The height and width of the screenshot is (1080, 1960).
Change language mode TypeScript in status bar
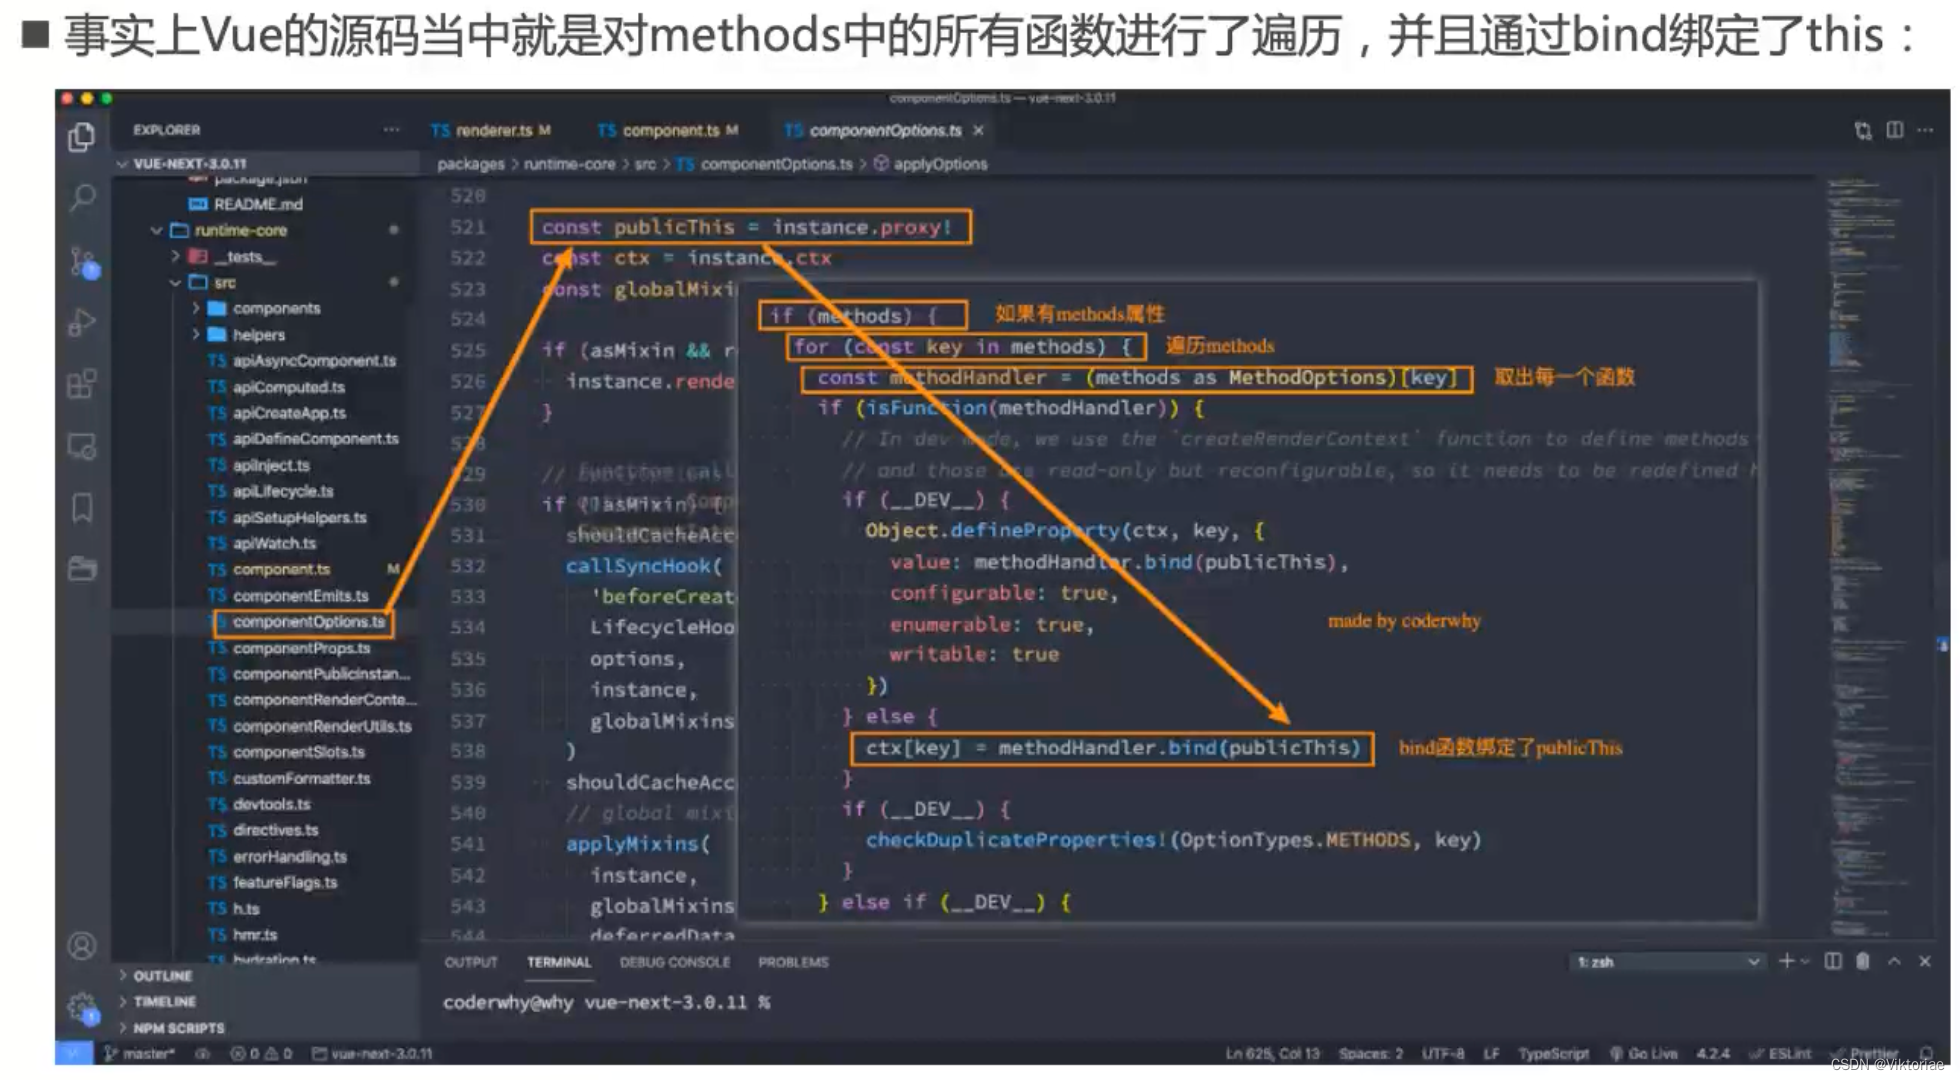(1554, 1053)
